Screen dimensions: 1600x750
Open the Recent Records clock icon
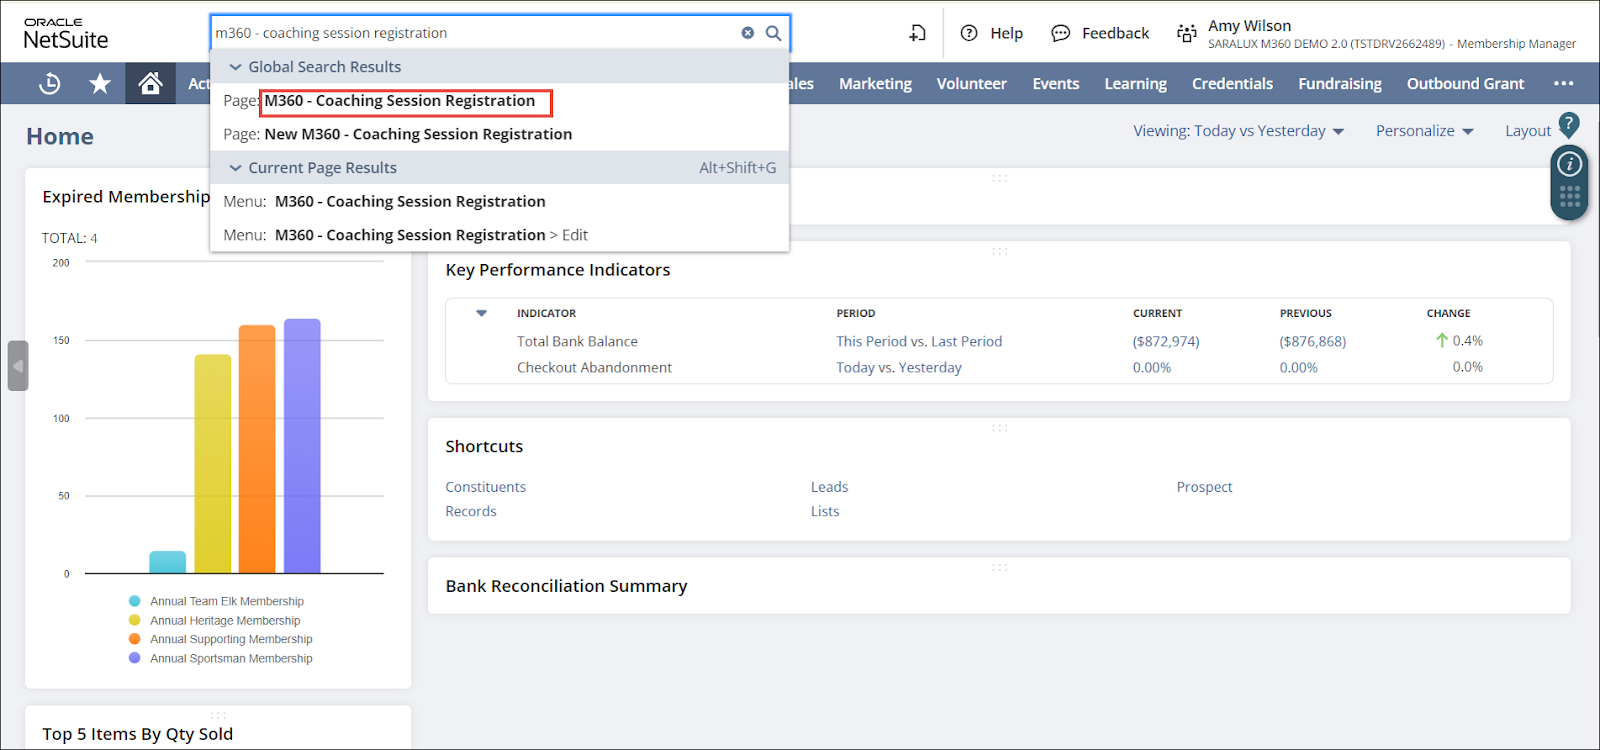(49, 84)
